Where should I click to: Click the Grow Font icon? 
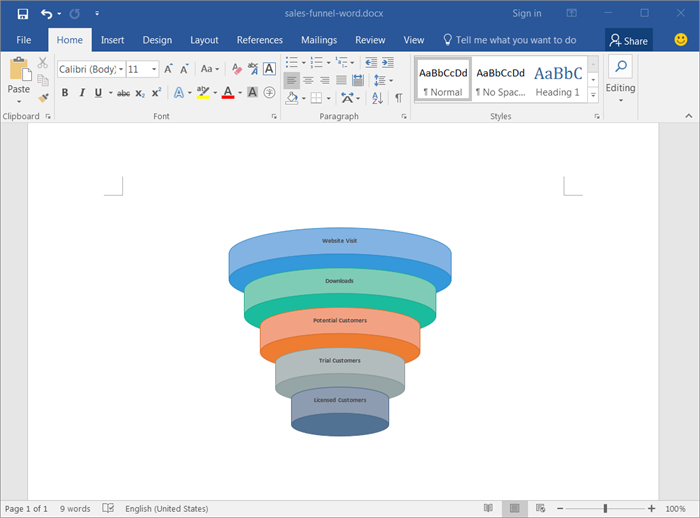pos(169,69)
